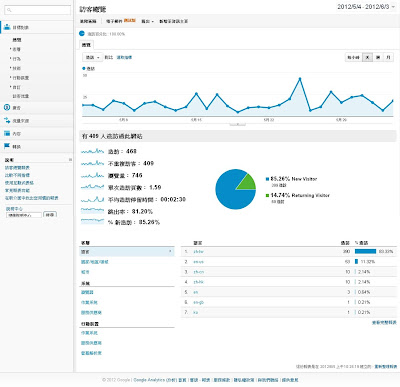The height and width of the screenshot is (387, 400).
Task: Click the sparkline beside the 468 visits metric
Action: pos(92,151)
